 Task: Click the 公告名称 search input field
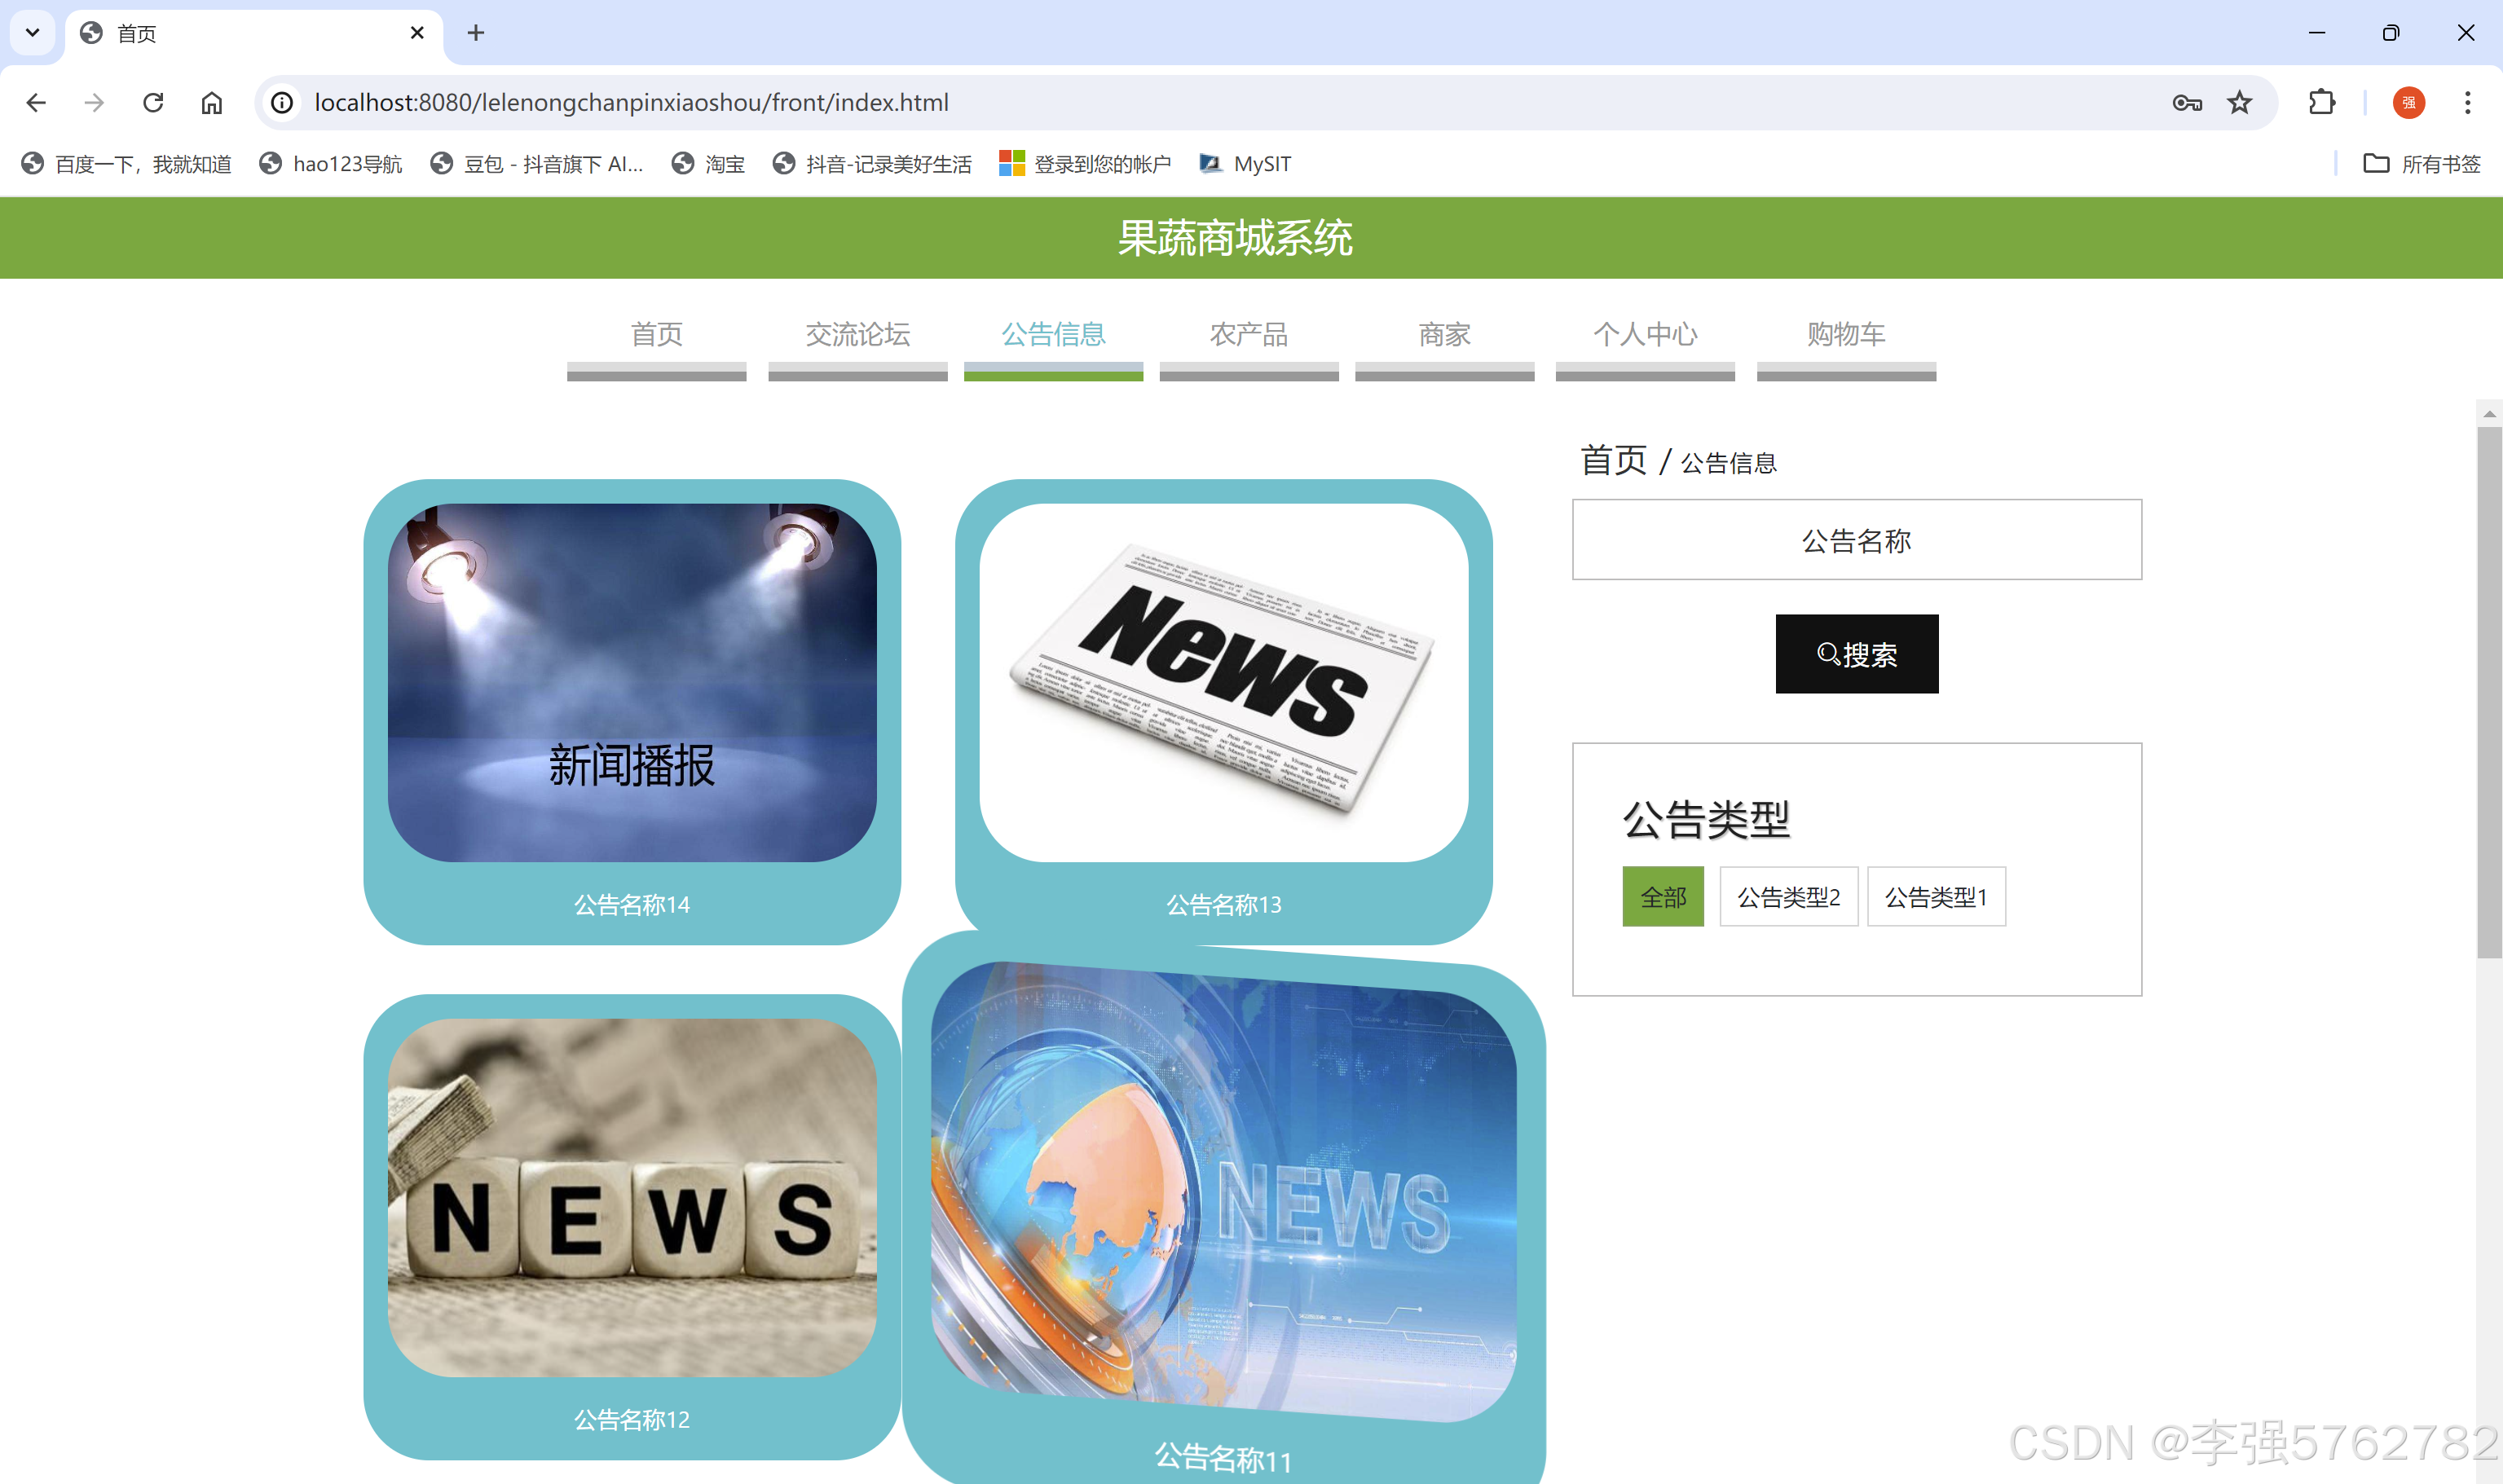coord(1856,540)
